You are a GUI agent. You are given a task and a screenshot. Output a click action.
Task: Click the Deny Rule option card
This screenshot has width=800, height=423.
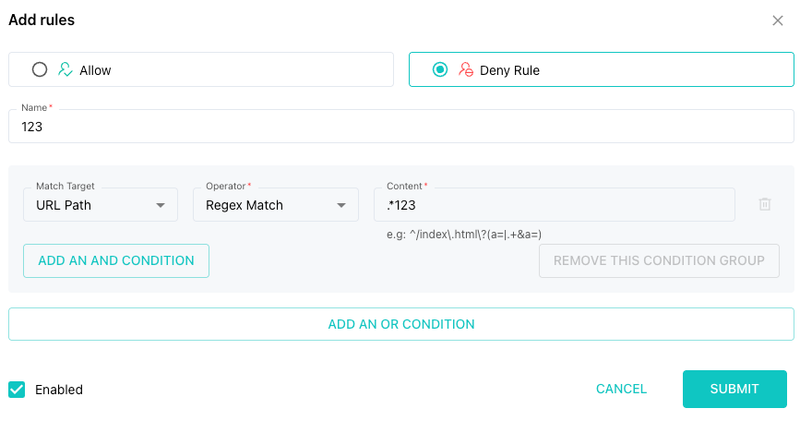click(x=602, y=69)
